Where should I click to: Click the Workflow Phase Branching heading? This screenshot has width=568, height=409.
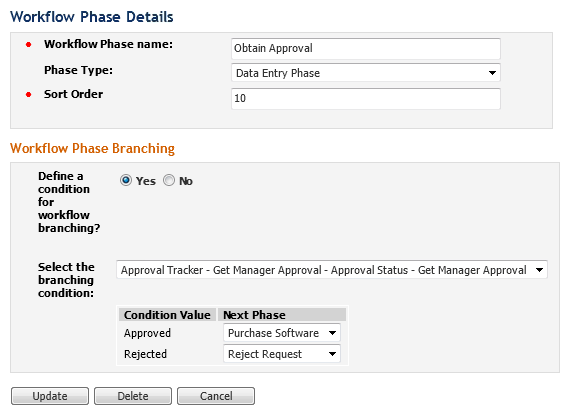[x=92, y=149]
